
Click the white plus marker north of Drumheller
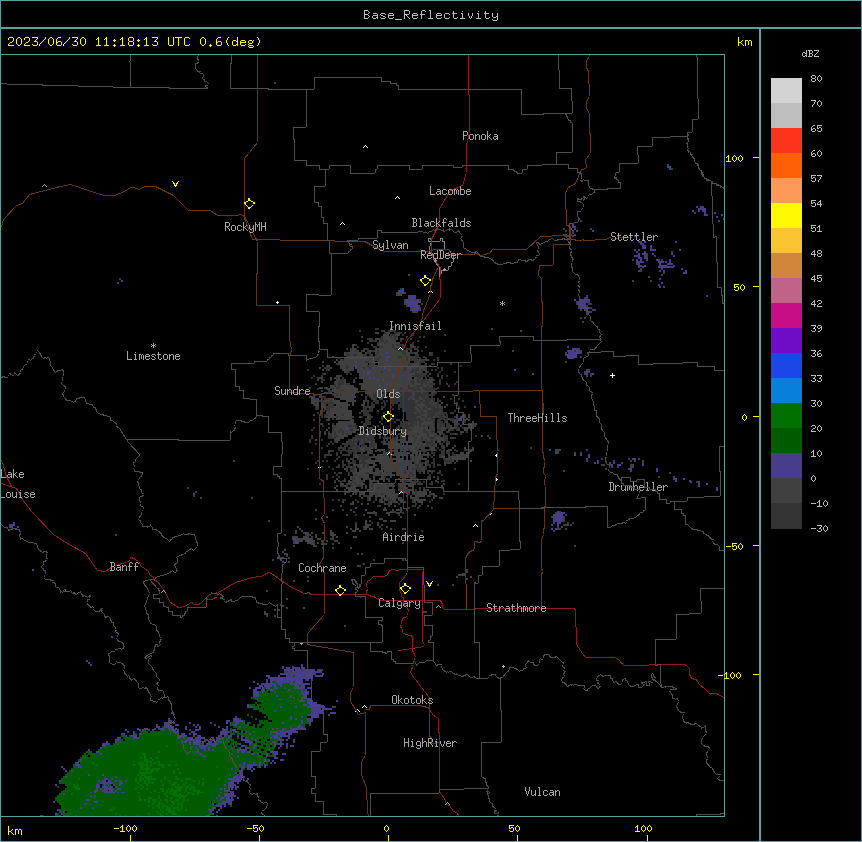tap(612, 375)
